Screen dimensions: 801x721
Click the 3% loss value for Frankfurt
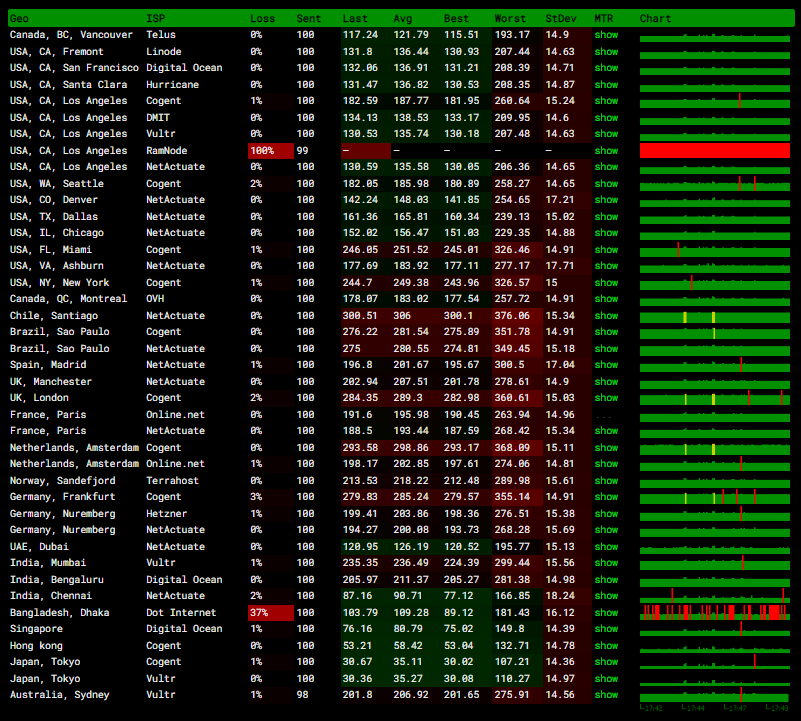(256, 497)
